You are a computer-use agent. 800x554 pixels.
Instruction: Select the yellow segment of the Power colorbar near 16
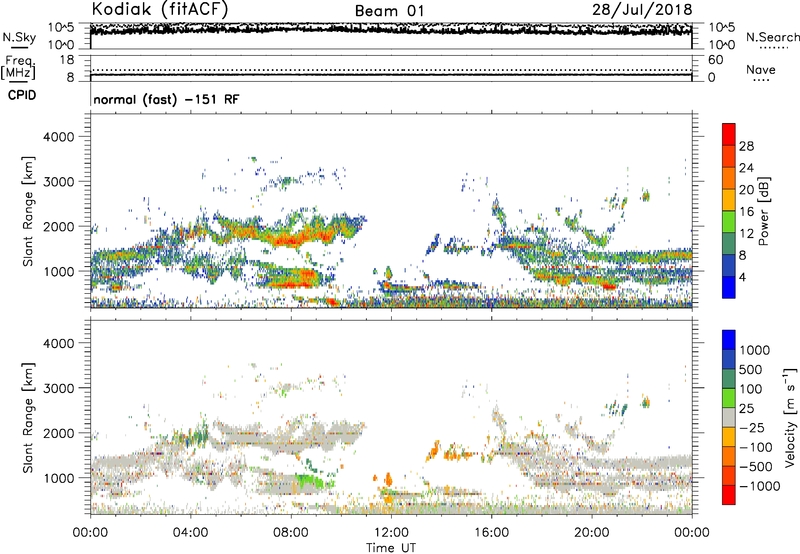coord(729,200)
